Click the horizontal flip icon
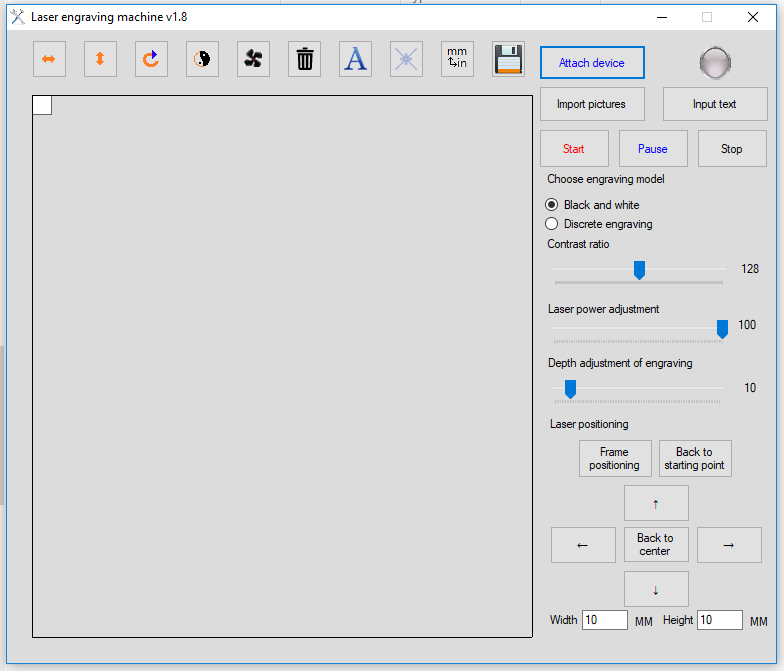This screenshot has height=671, width=784. [49, 59]
